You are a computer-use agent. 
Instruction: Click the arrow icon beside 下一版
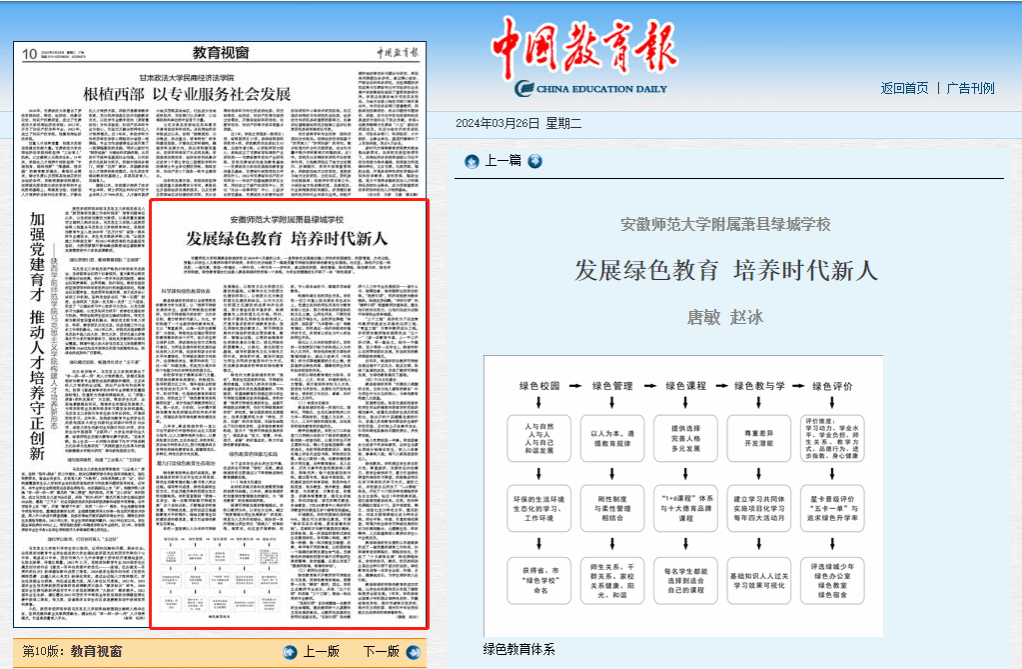413,652
